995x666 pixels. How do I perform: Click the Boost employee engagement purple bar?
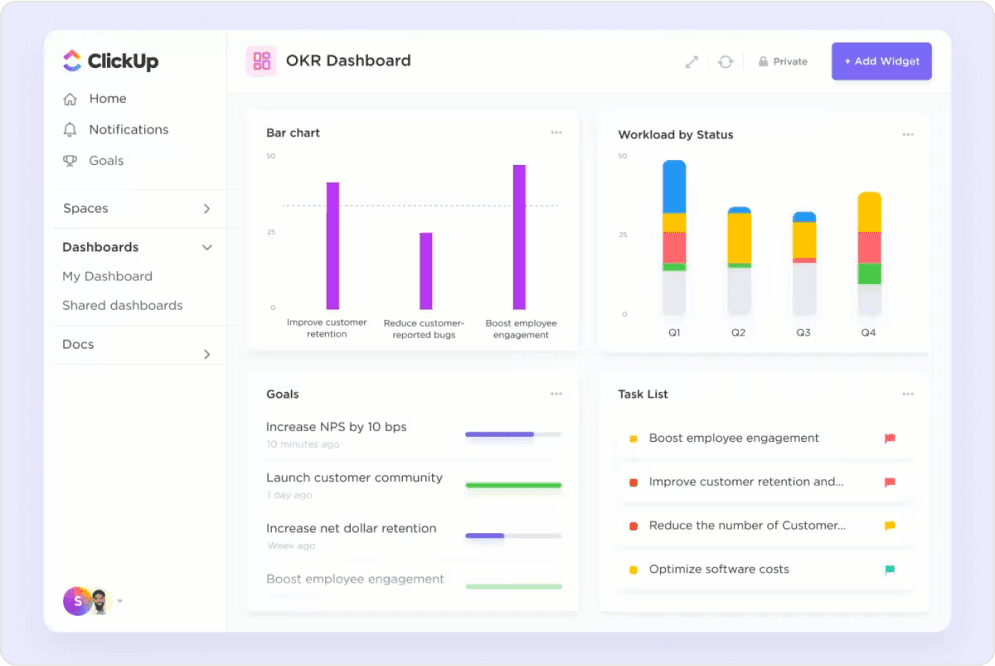click(x=519, y=237)
